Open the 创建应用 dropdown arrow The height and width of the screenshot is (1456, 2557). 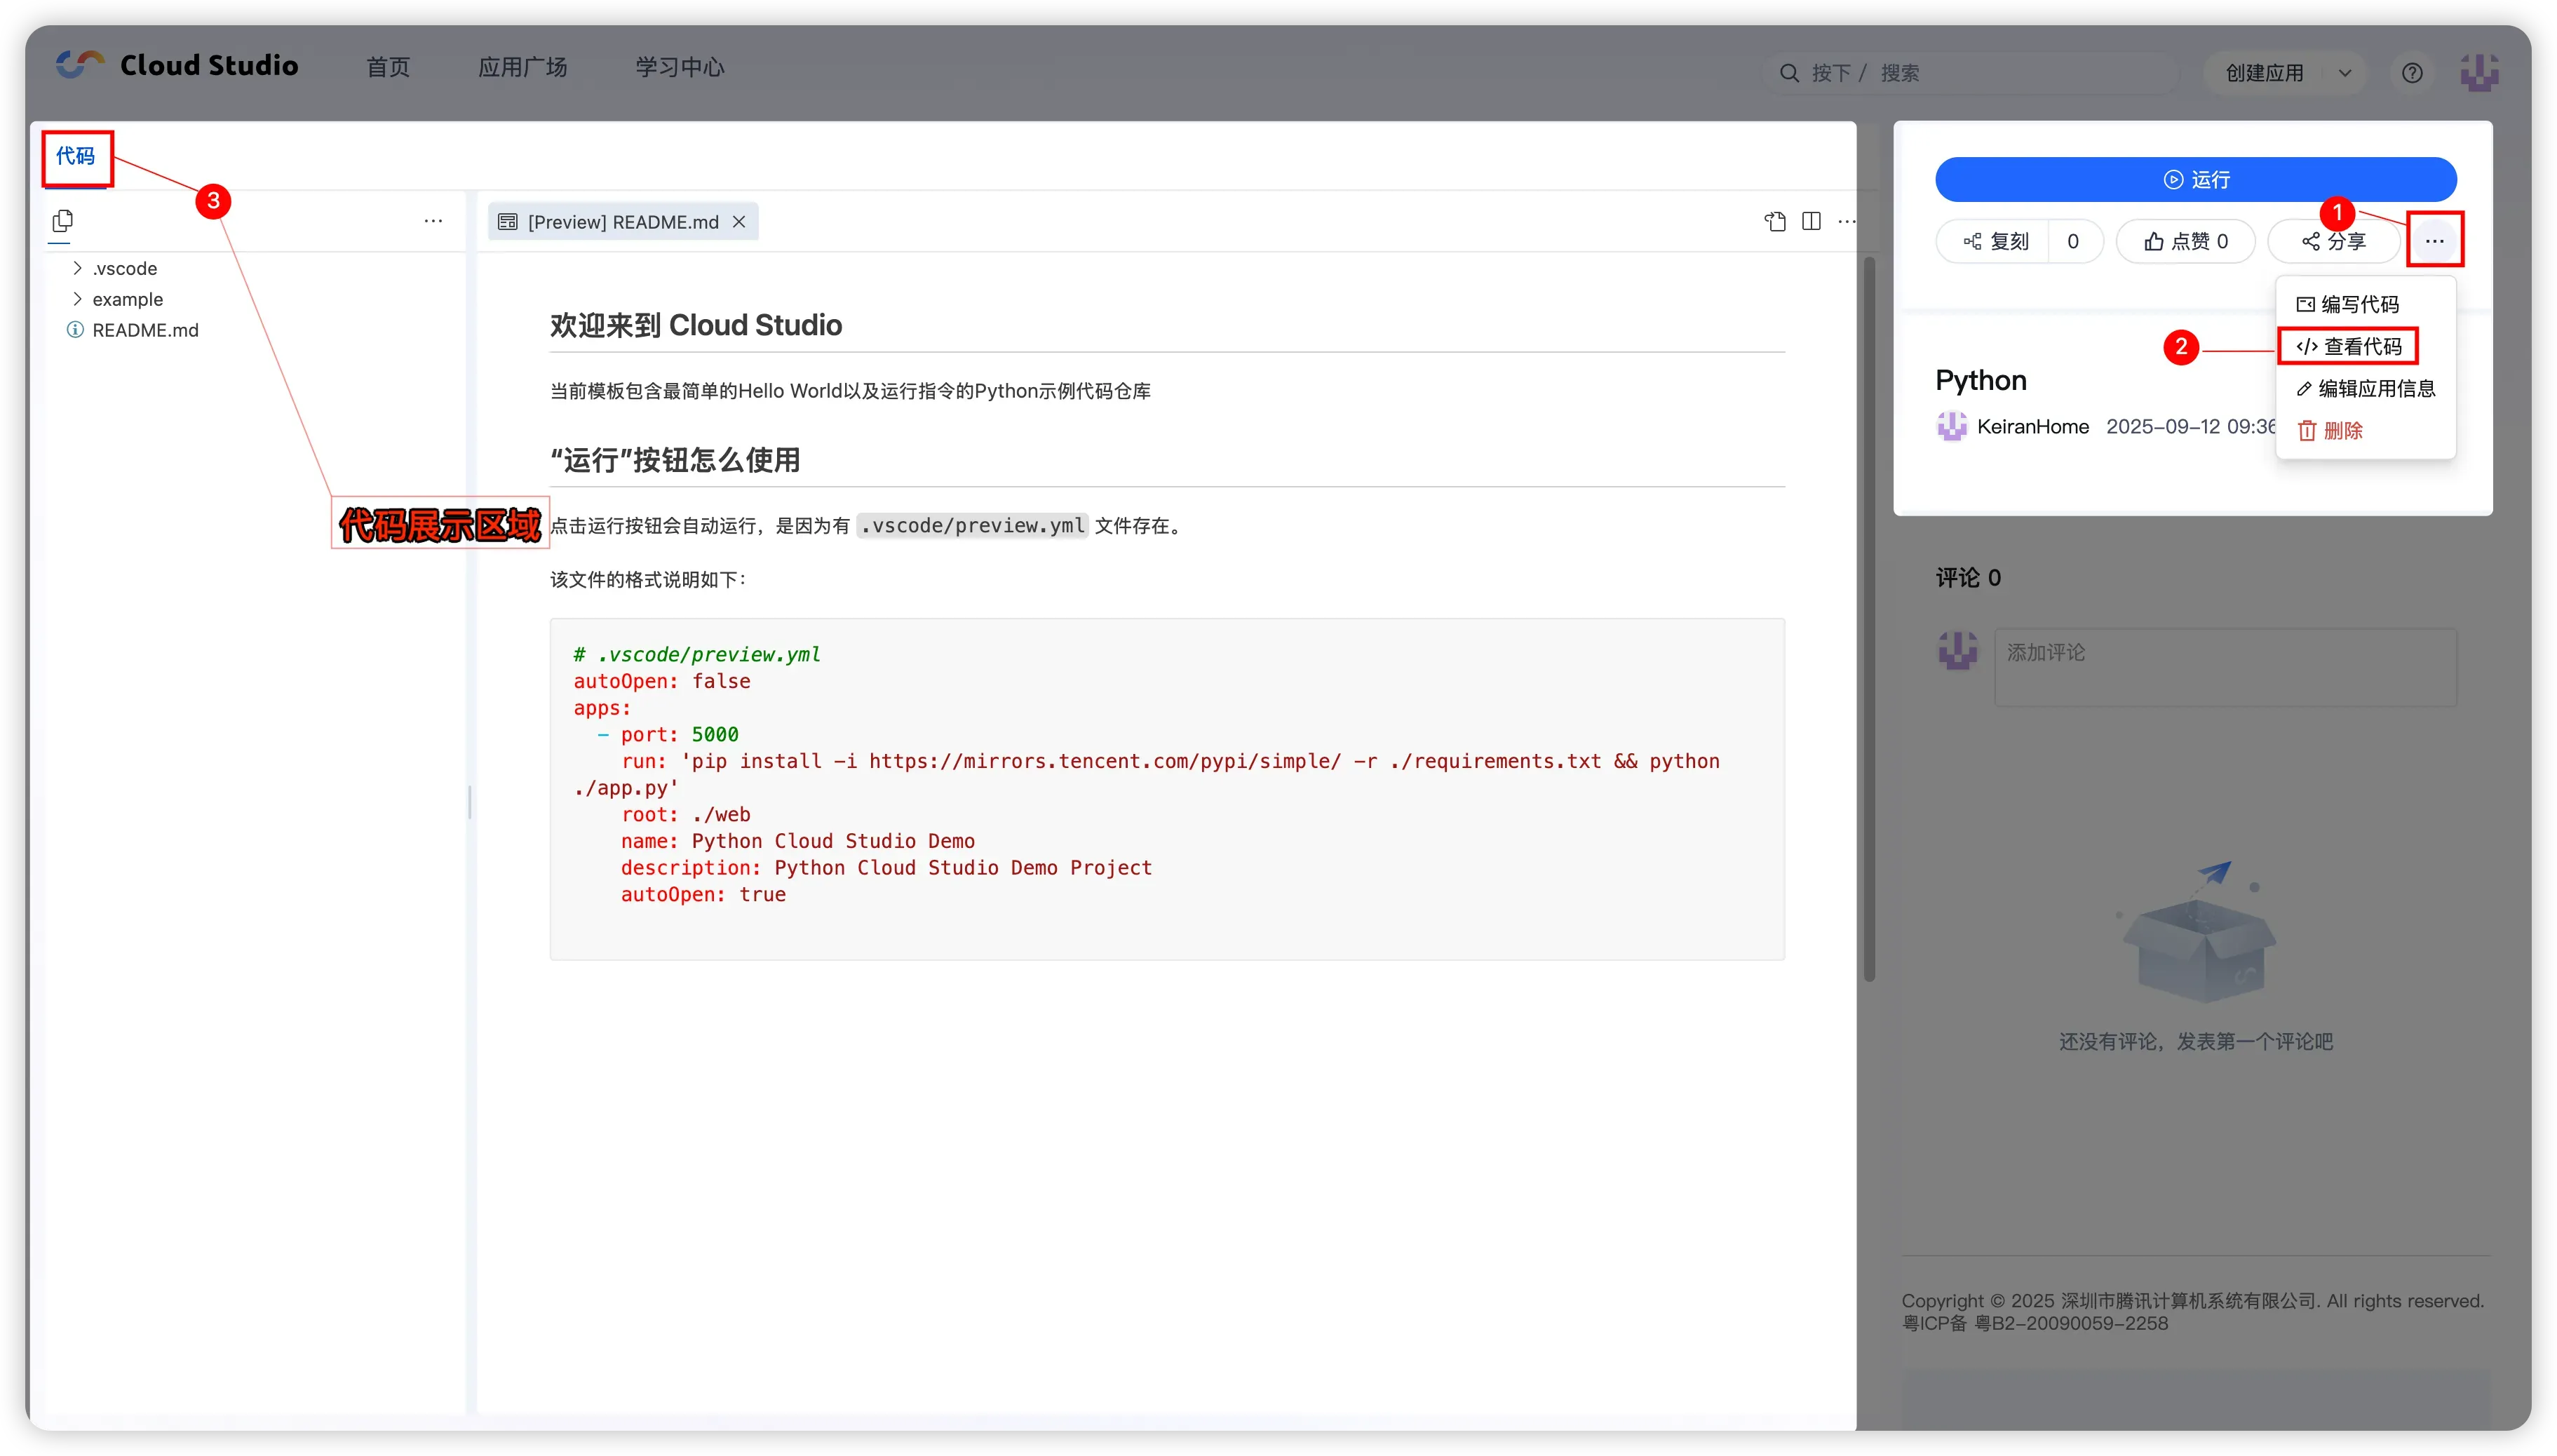[2345, 73]
